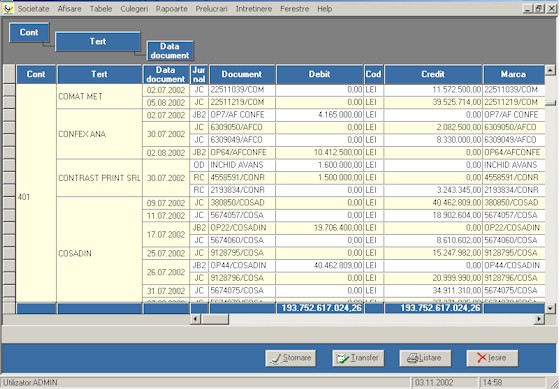Click the Document column header
Screen dimensions: 560x389
coord(242,74)
